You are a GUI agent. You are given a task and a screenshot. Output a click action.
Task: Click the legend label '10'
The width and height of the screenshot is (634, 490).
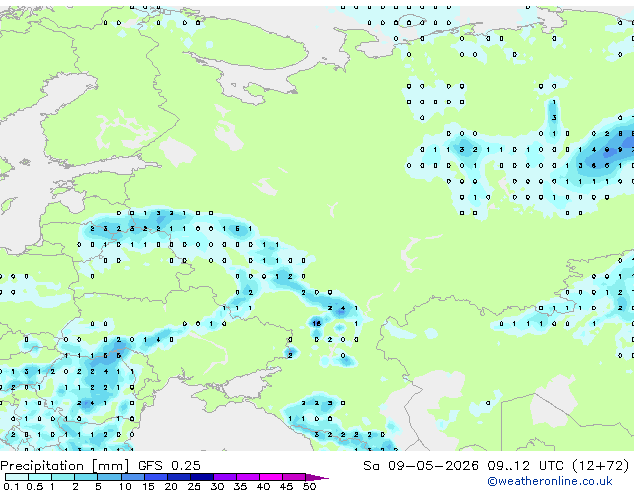pyautogui.click(x=125, y=486)
